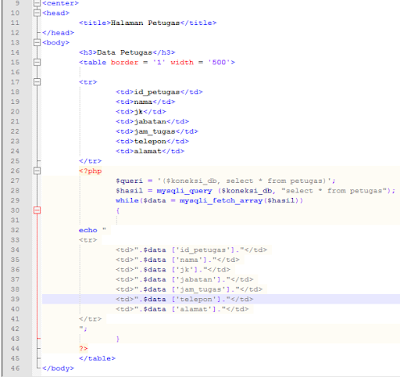Click the '500' width value
Screen dimensions: 400x377
point(219,62)
